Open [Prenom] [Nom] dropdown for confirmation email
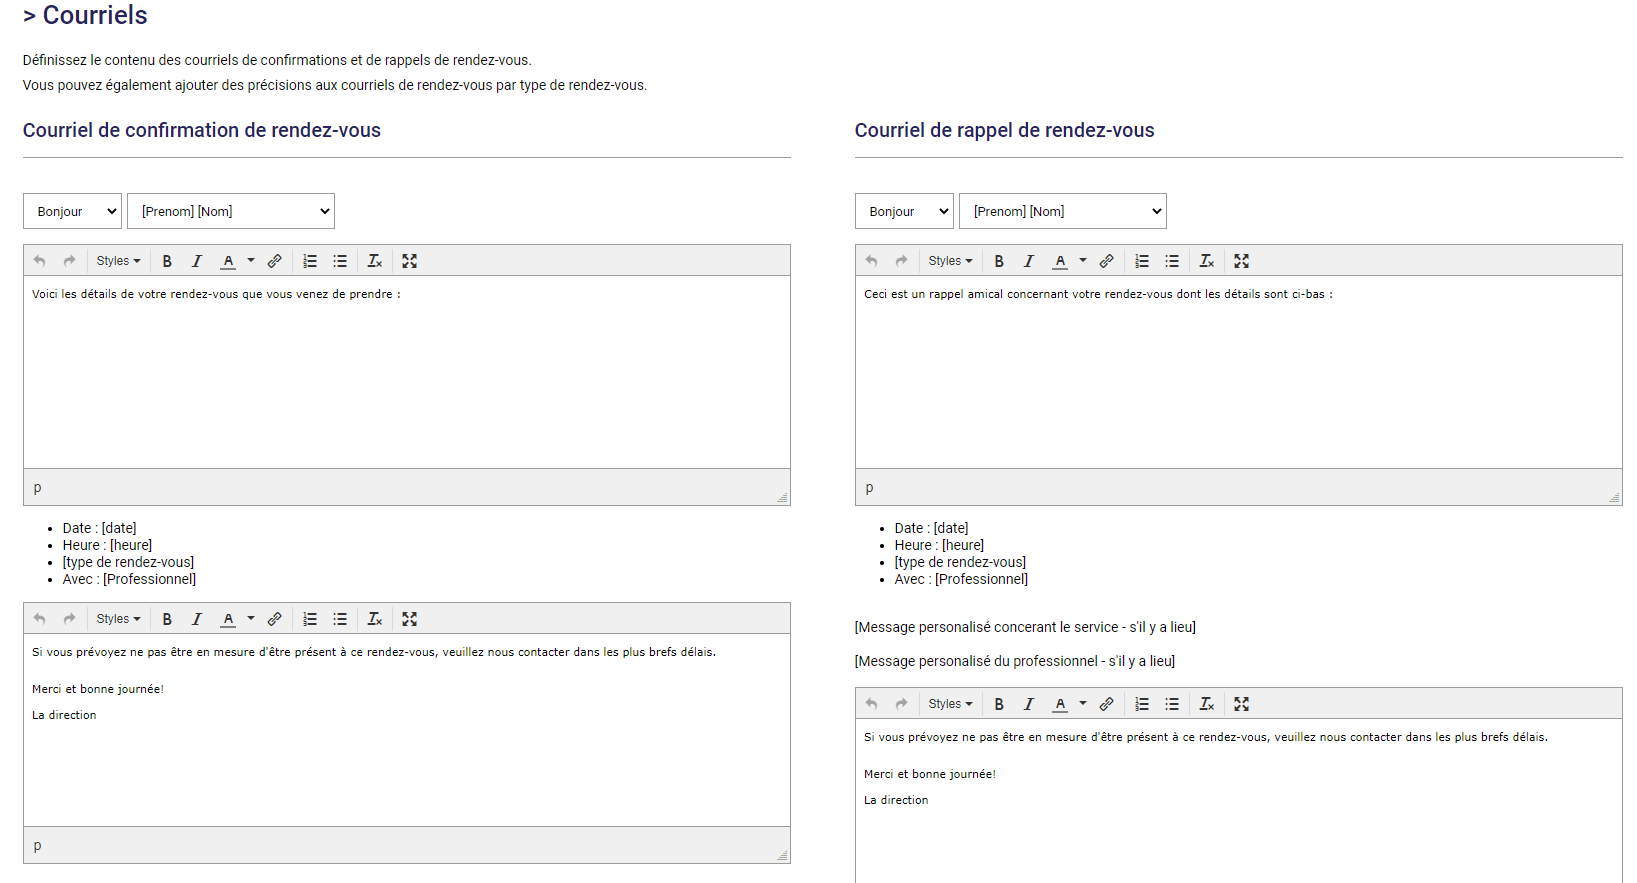 pyautogui.click(x=230, y=211)
